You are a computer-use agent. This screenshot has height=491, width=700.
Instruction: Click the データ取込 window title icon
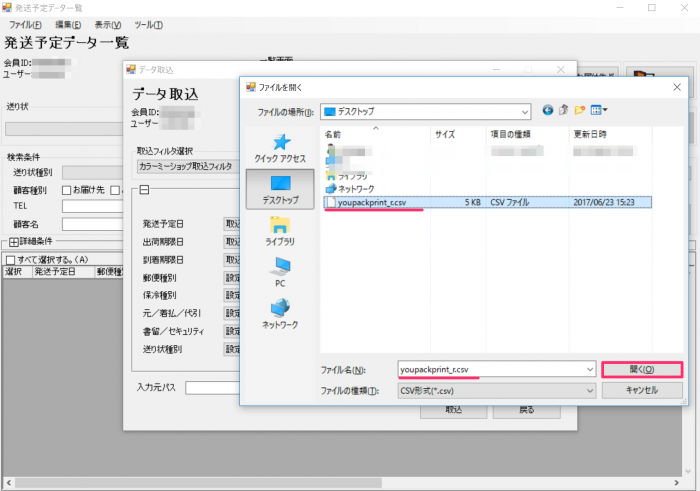click(x=131, y=69)
